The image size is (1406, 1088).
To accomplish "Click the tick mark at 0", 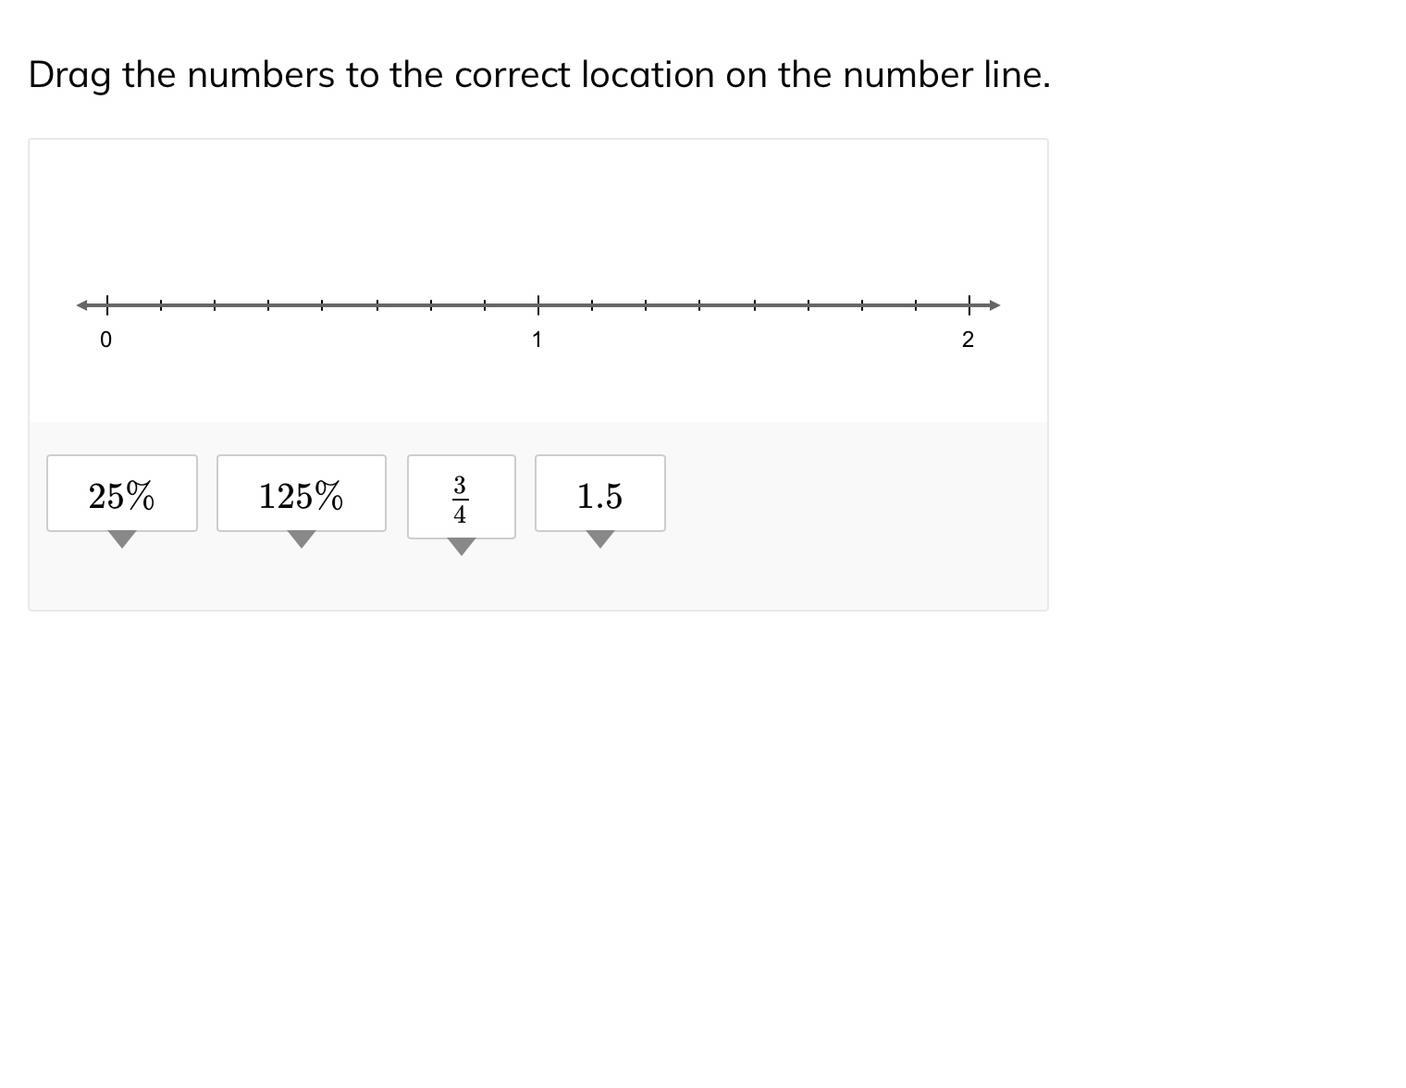I will (107, 305).
